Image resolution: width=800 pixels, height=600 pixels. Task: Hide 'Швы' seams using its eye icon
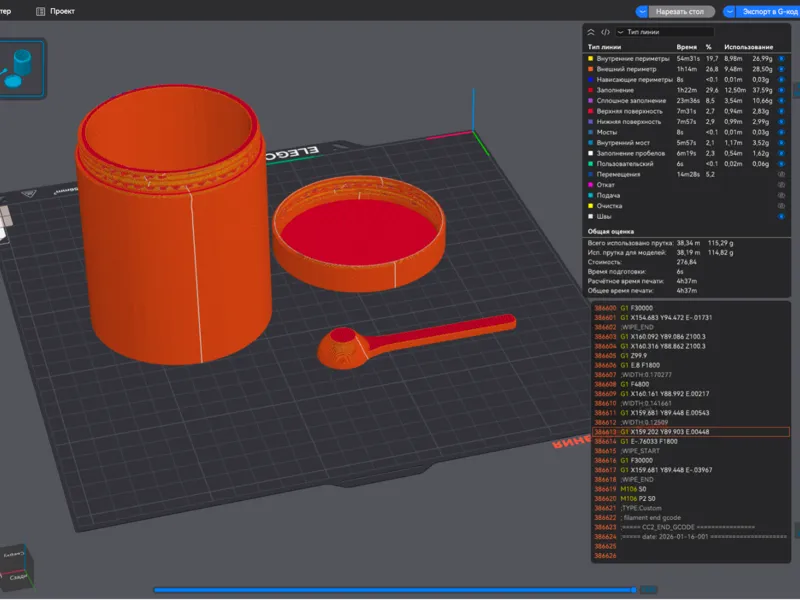tap(781, 216)
